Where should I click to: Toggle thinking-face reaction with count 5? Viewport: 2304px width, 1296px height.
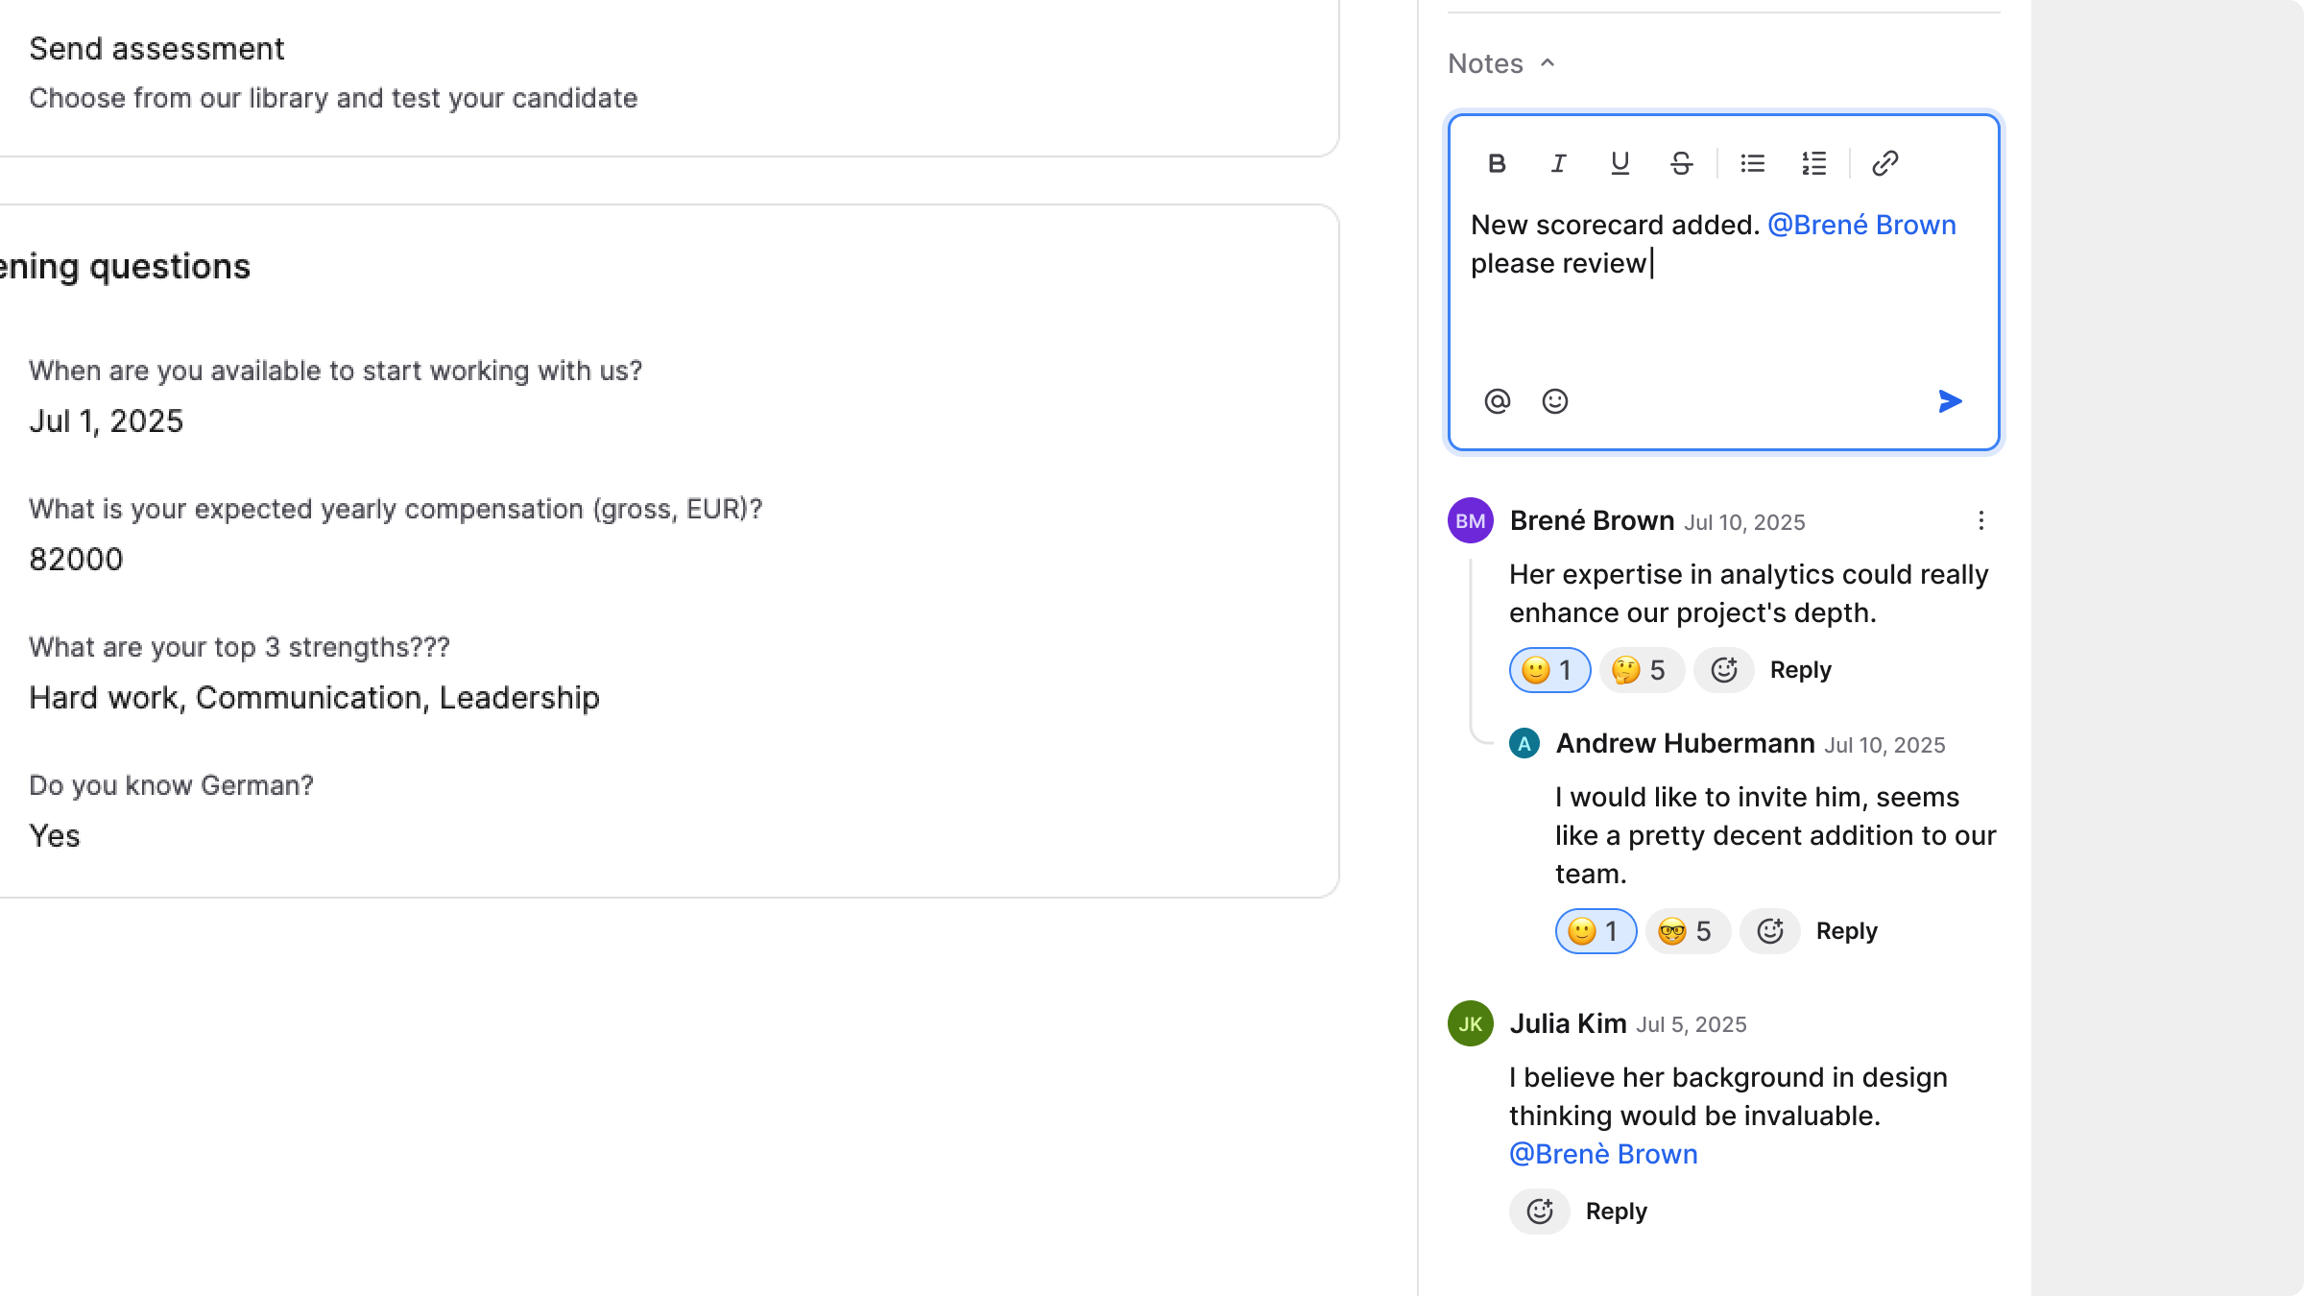point(1641,670)
